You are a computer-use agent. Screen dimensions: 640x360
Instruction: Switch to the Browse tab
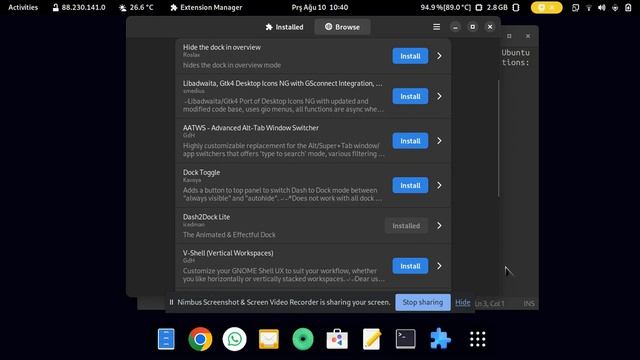point(342,27)
